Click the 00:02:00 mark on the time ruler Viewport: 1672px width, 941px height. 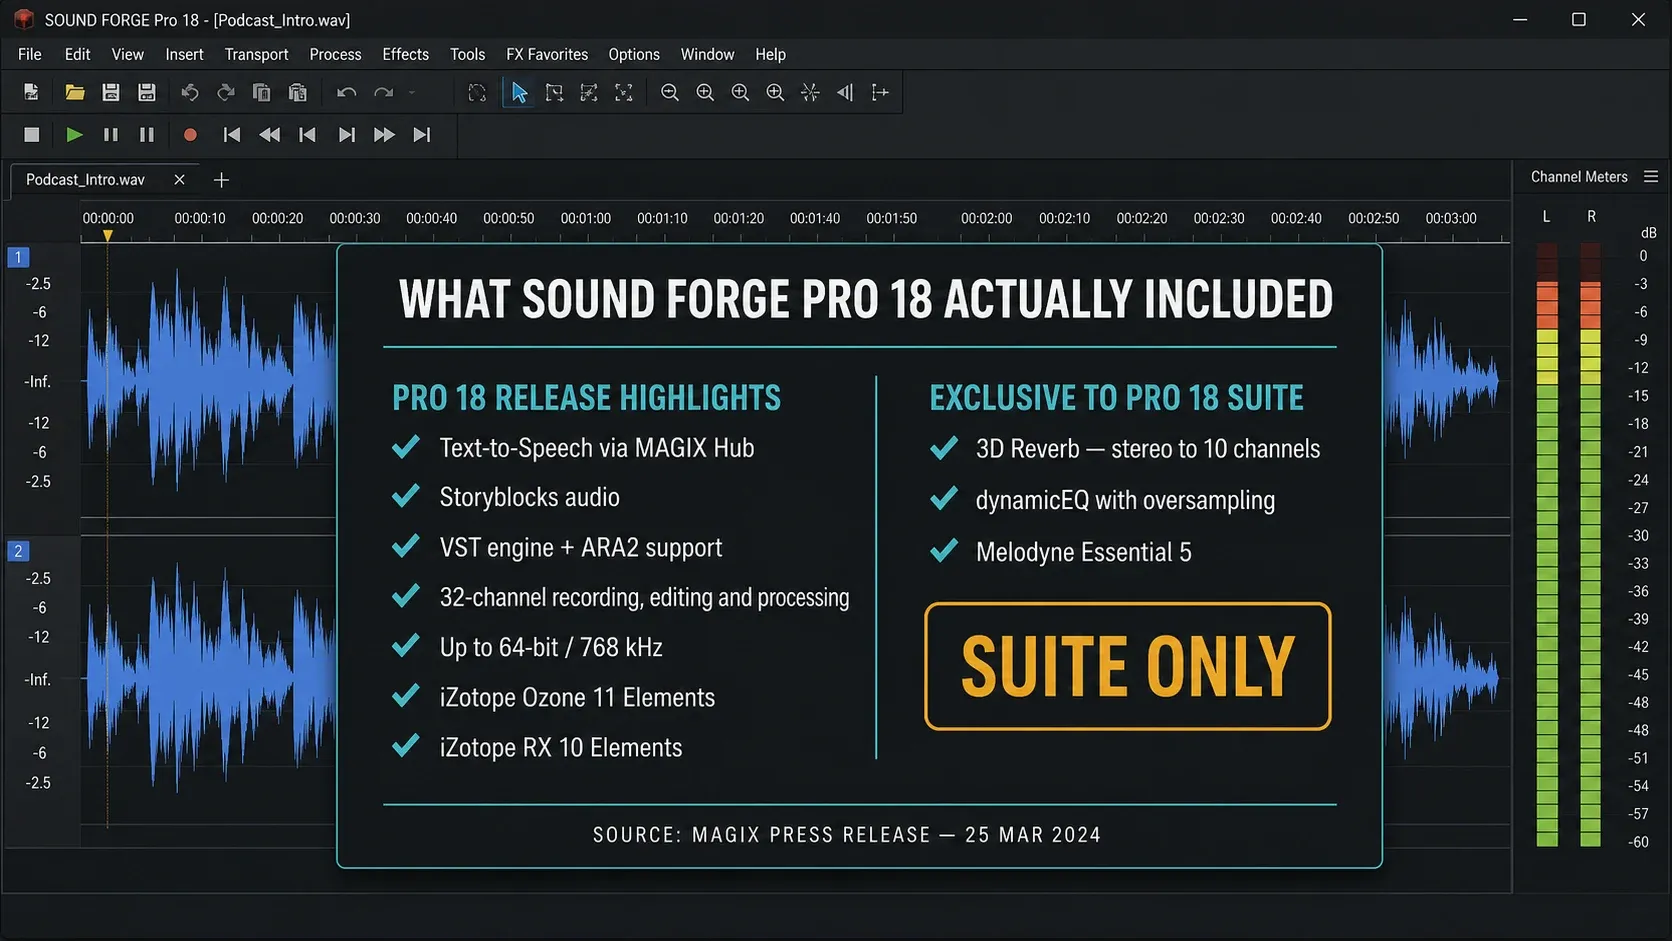986,218
